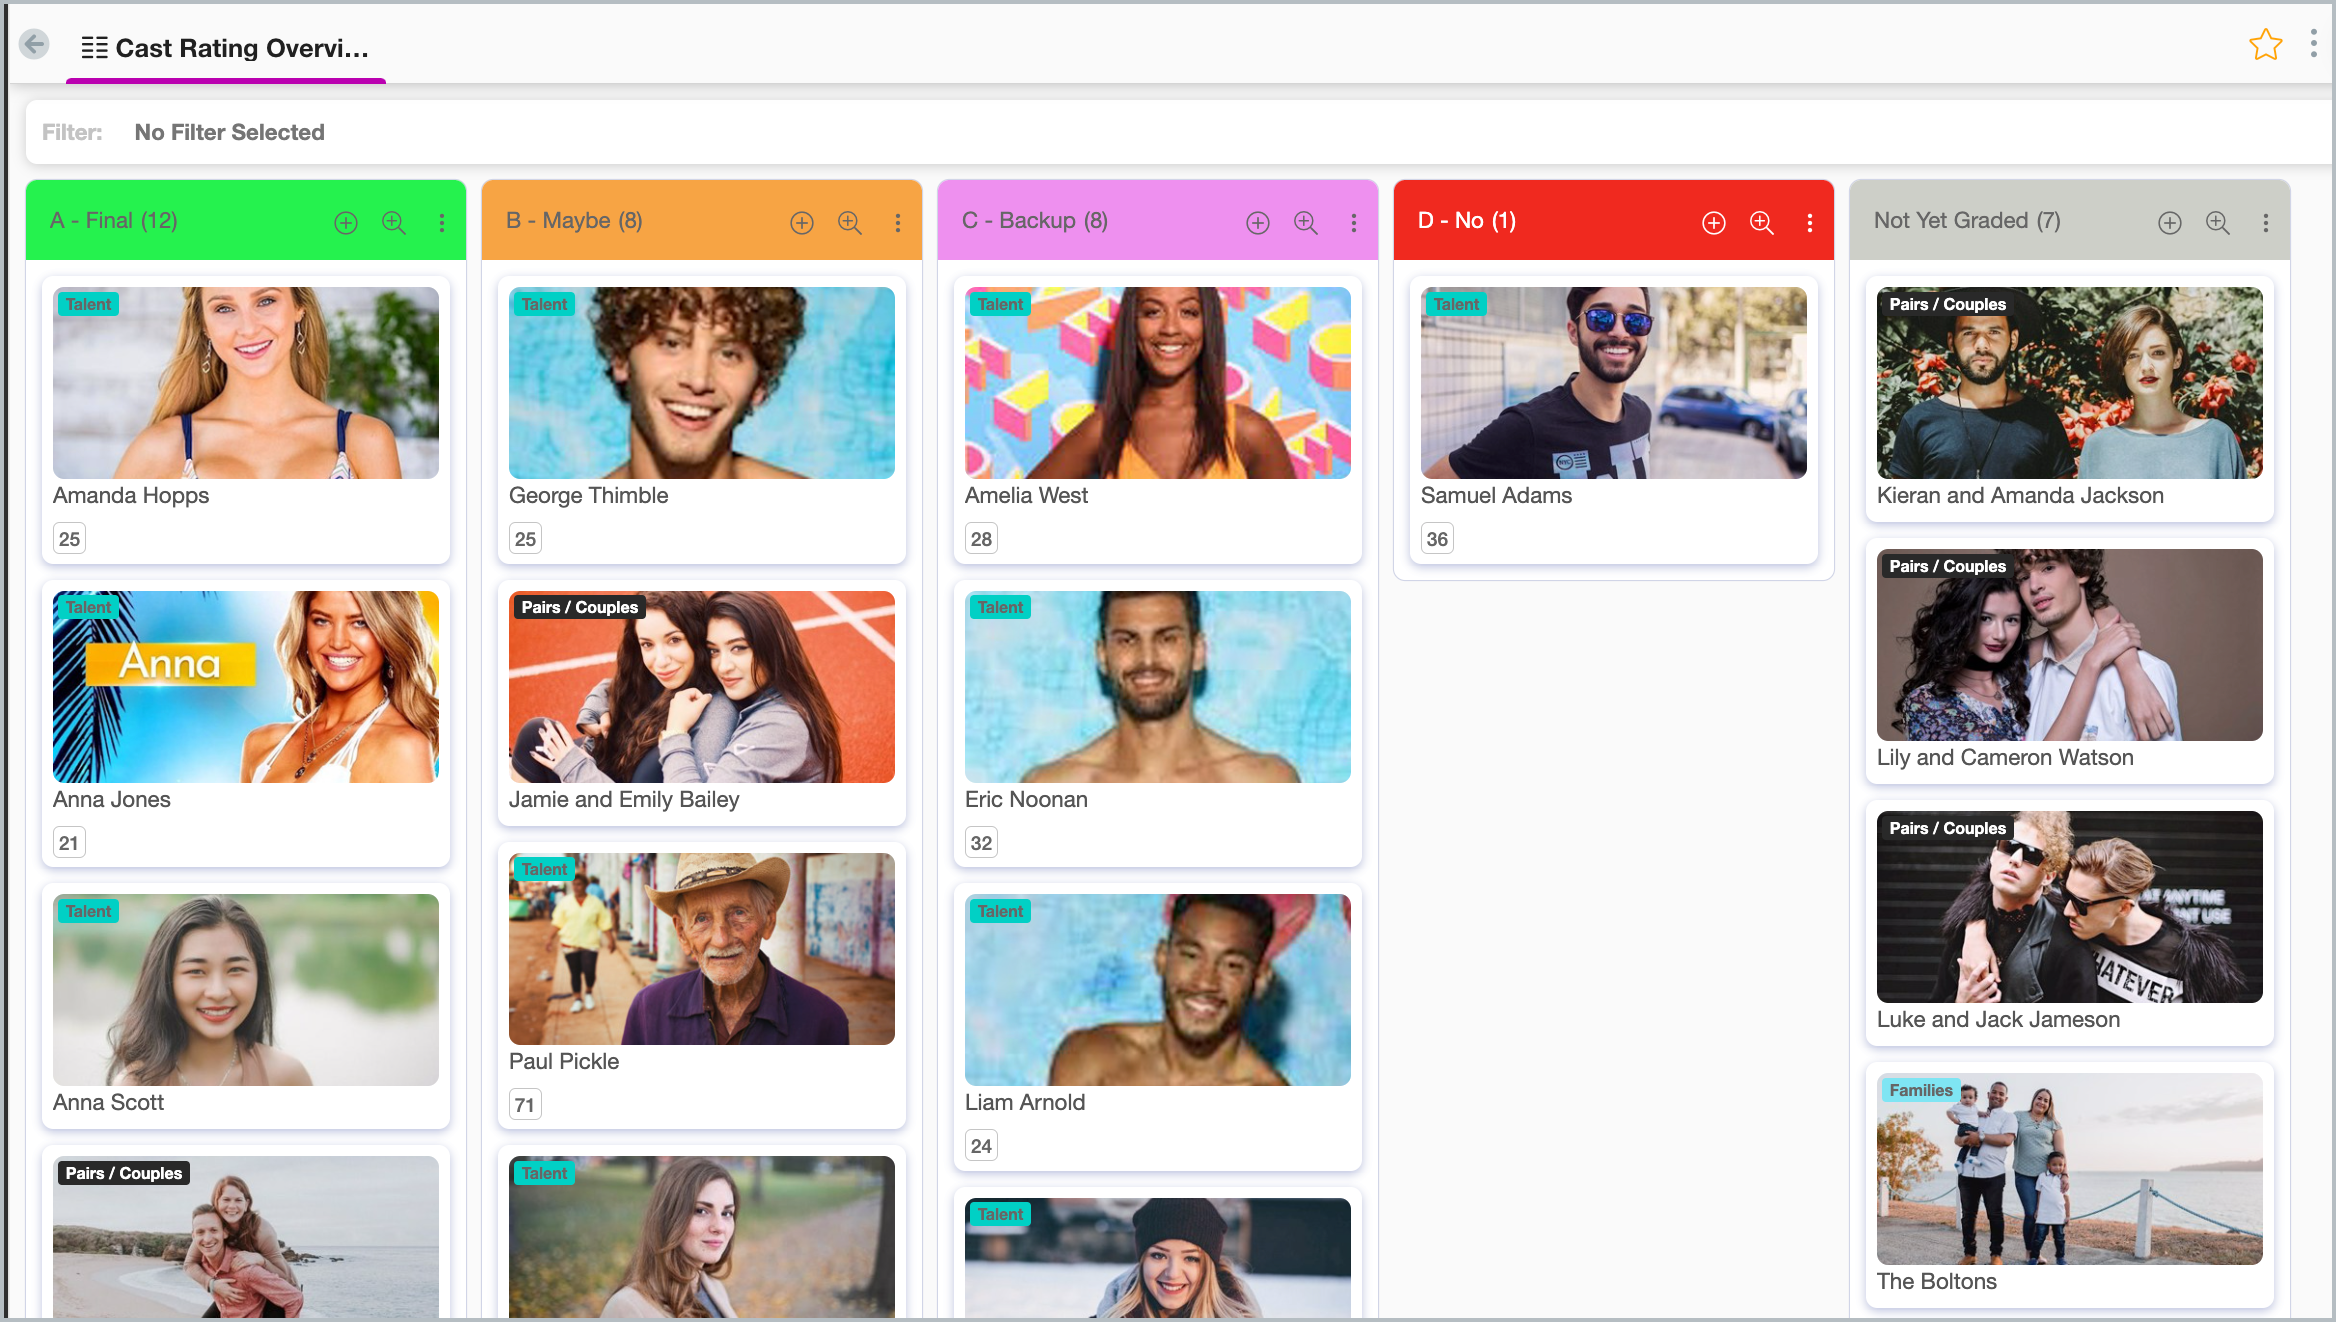The width and height of the screenshot is (2336, 1322).
Task: Zoom into A - Final column
Action: click(x=394, y=223)
